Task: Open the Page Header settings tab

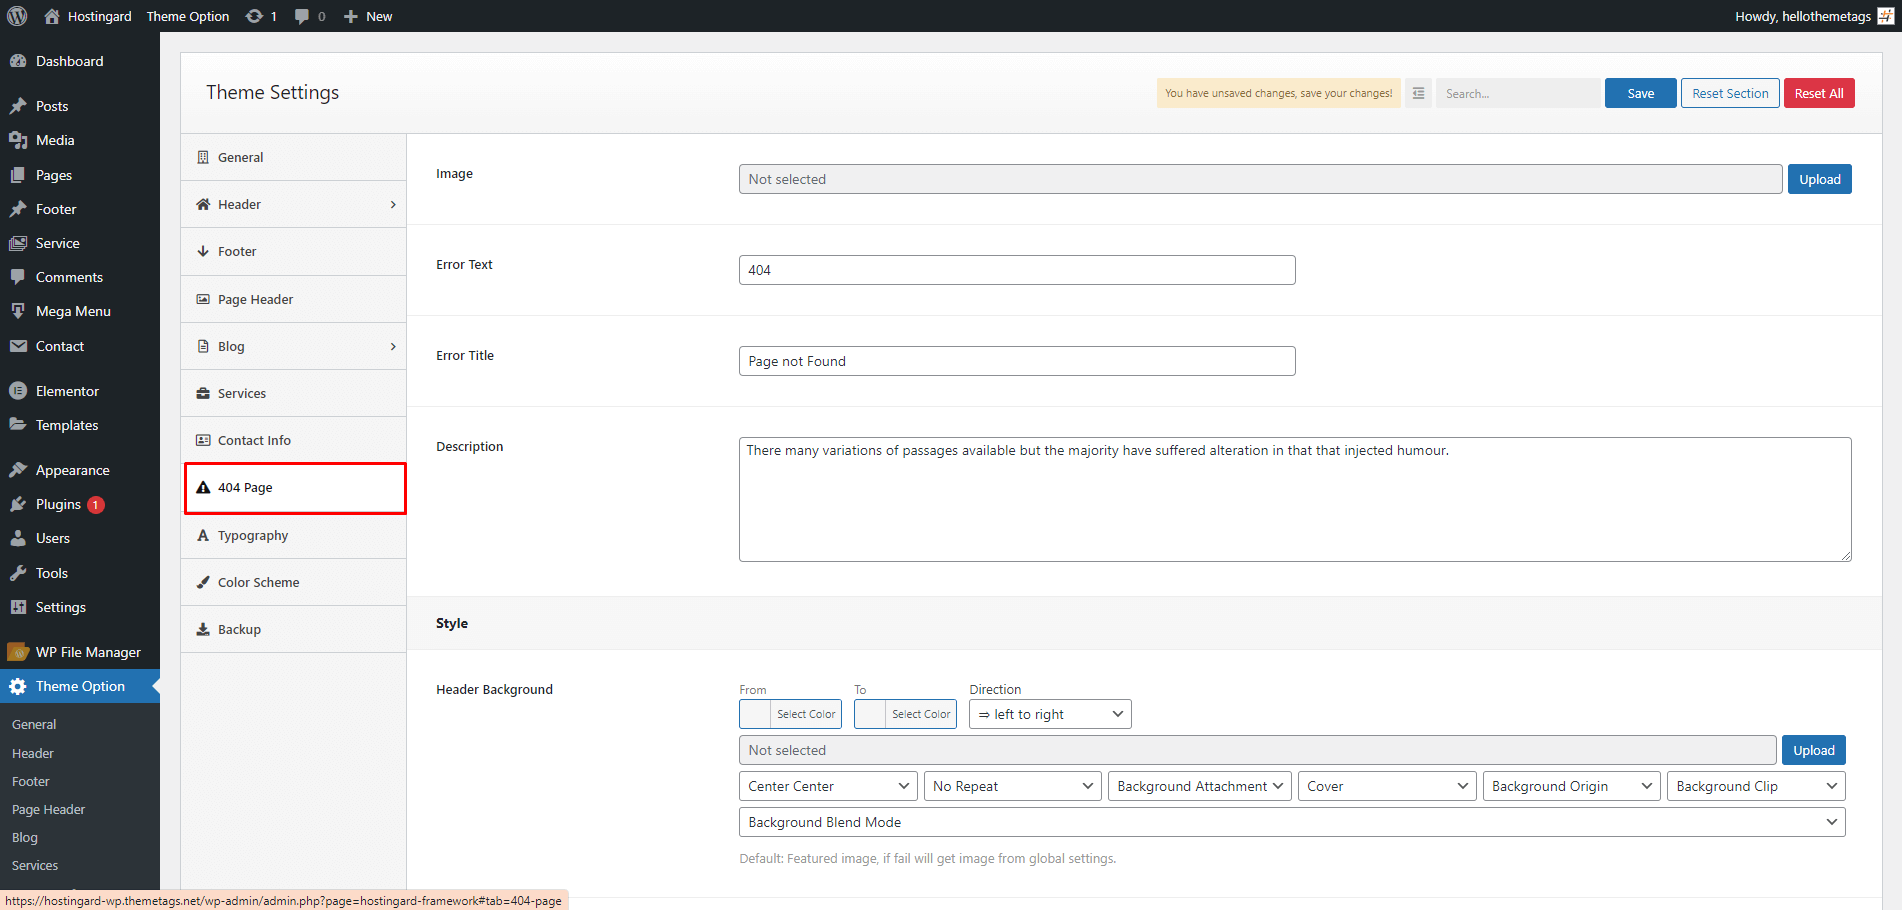Action: click(x=293, y=299)
